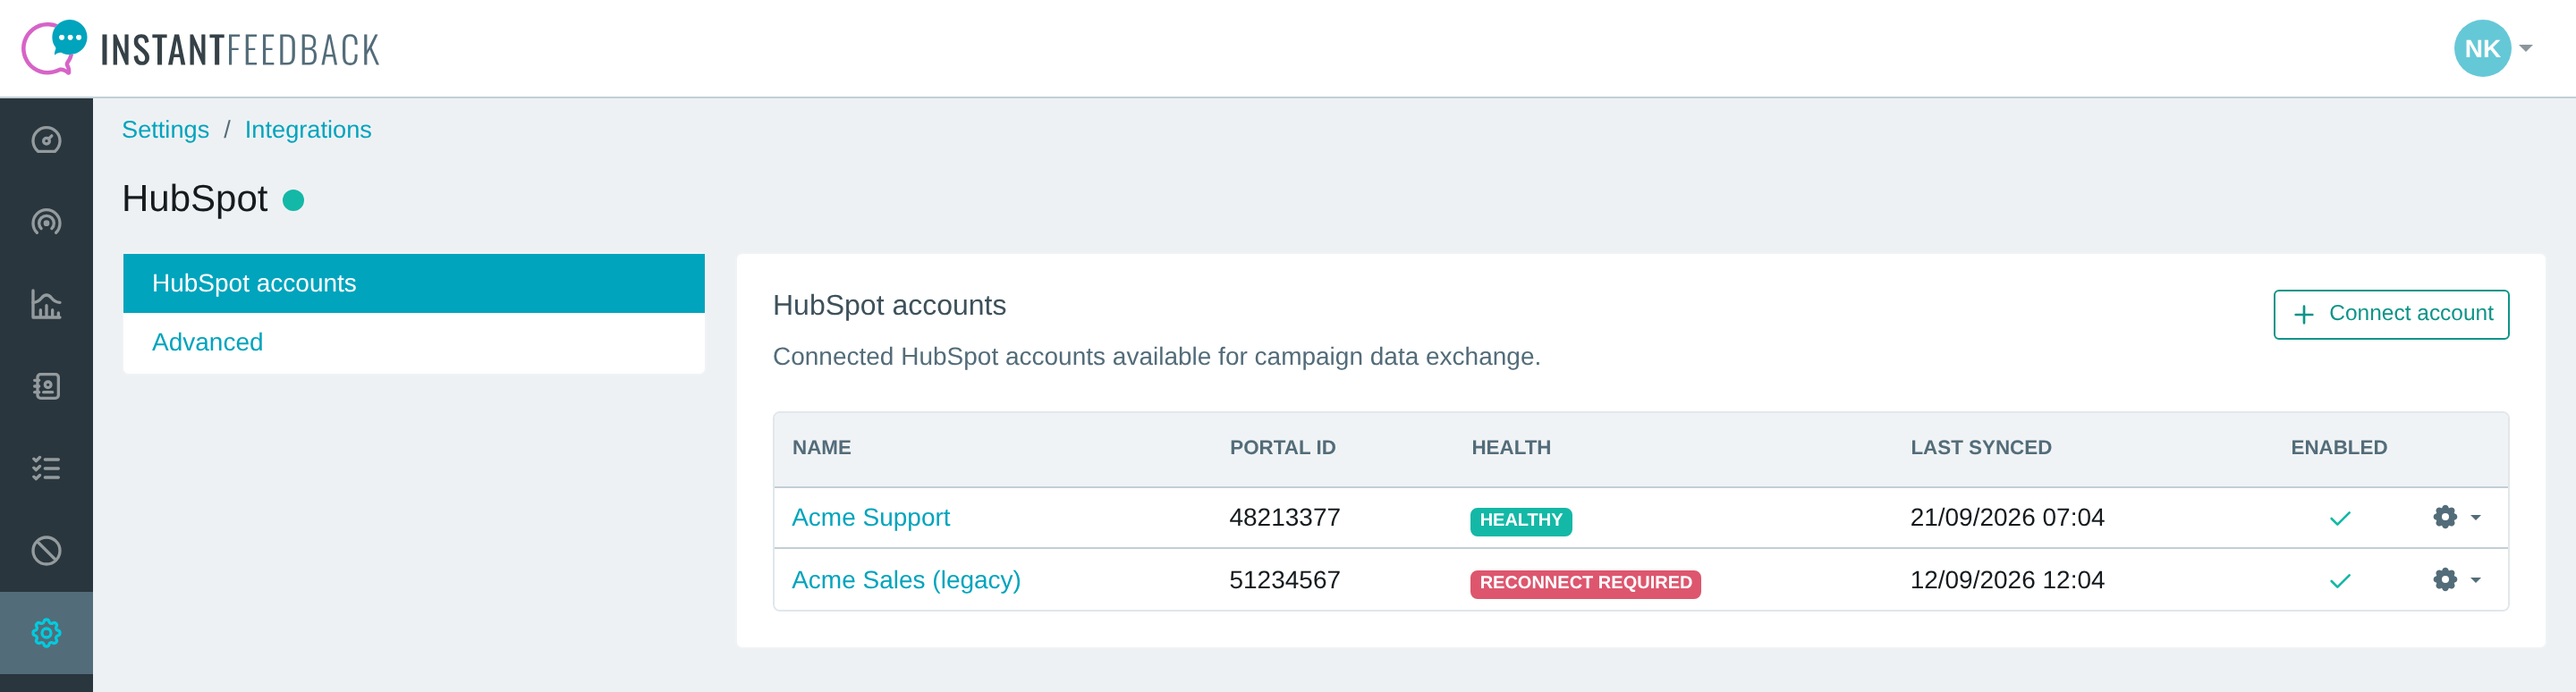Viewport: 2576px width, 692px height.
Task: Open the settings gear icon in sidebar
Action: click(46, 632)
